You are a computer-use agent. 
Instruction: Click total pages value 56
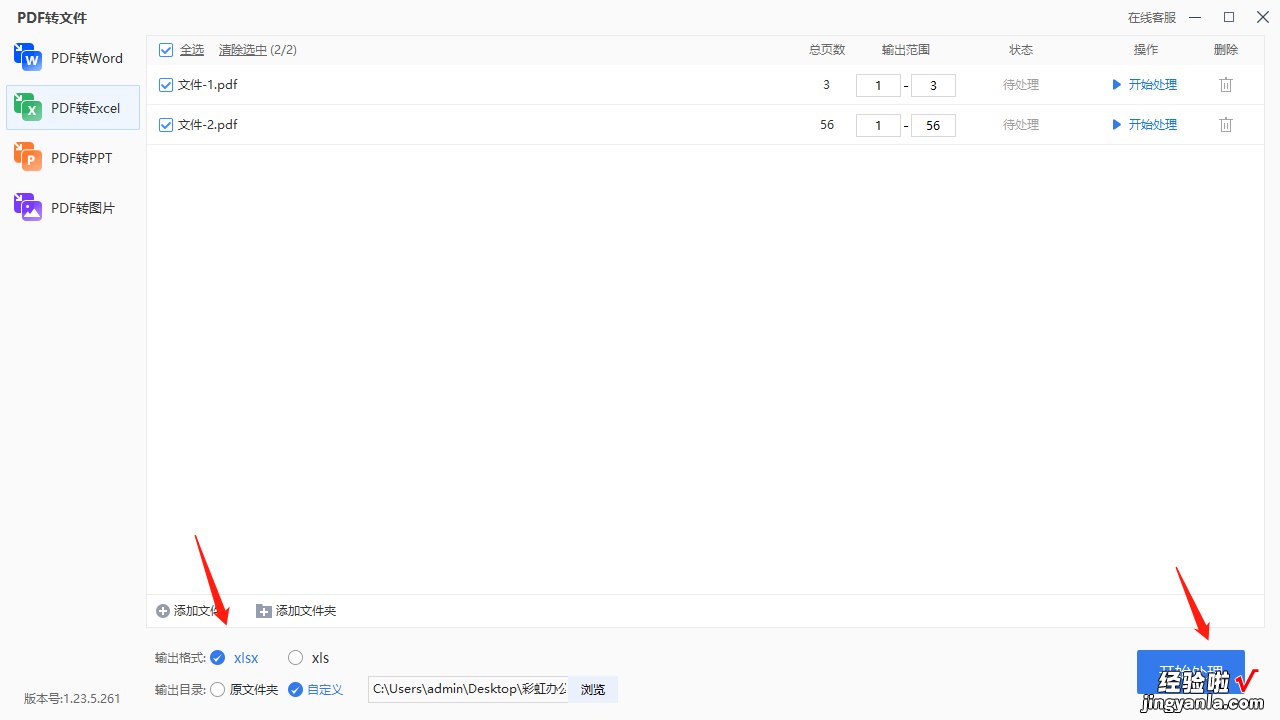pos(827,125)
